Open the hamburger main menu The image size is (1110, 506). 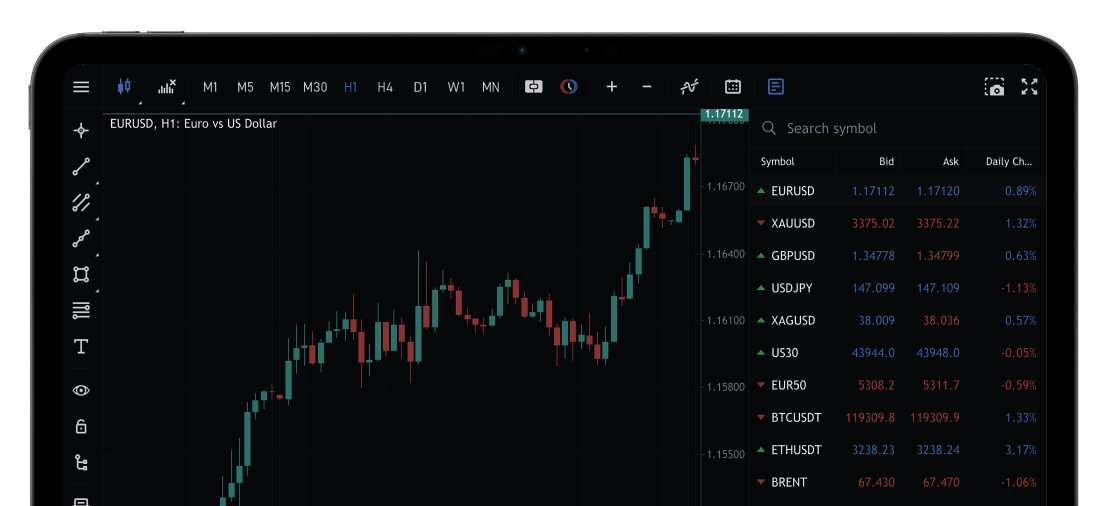point(81,87)
